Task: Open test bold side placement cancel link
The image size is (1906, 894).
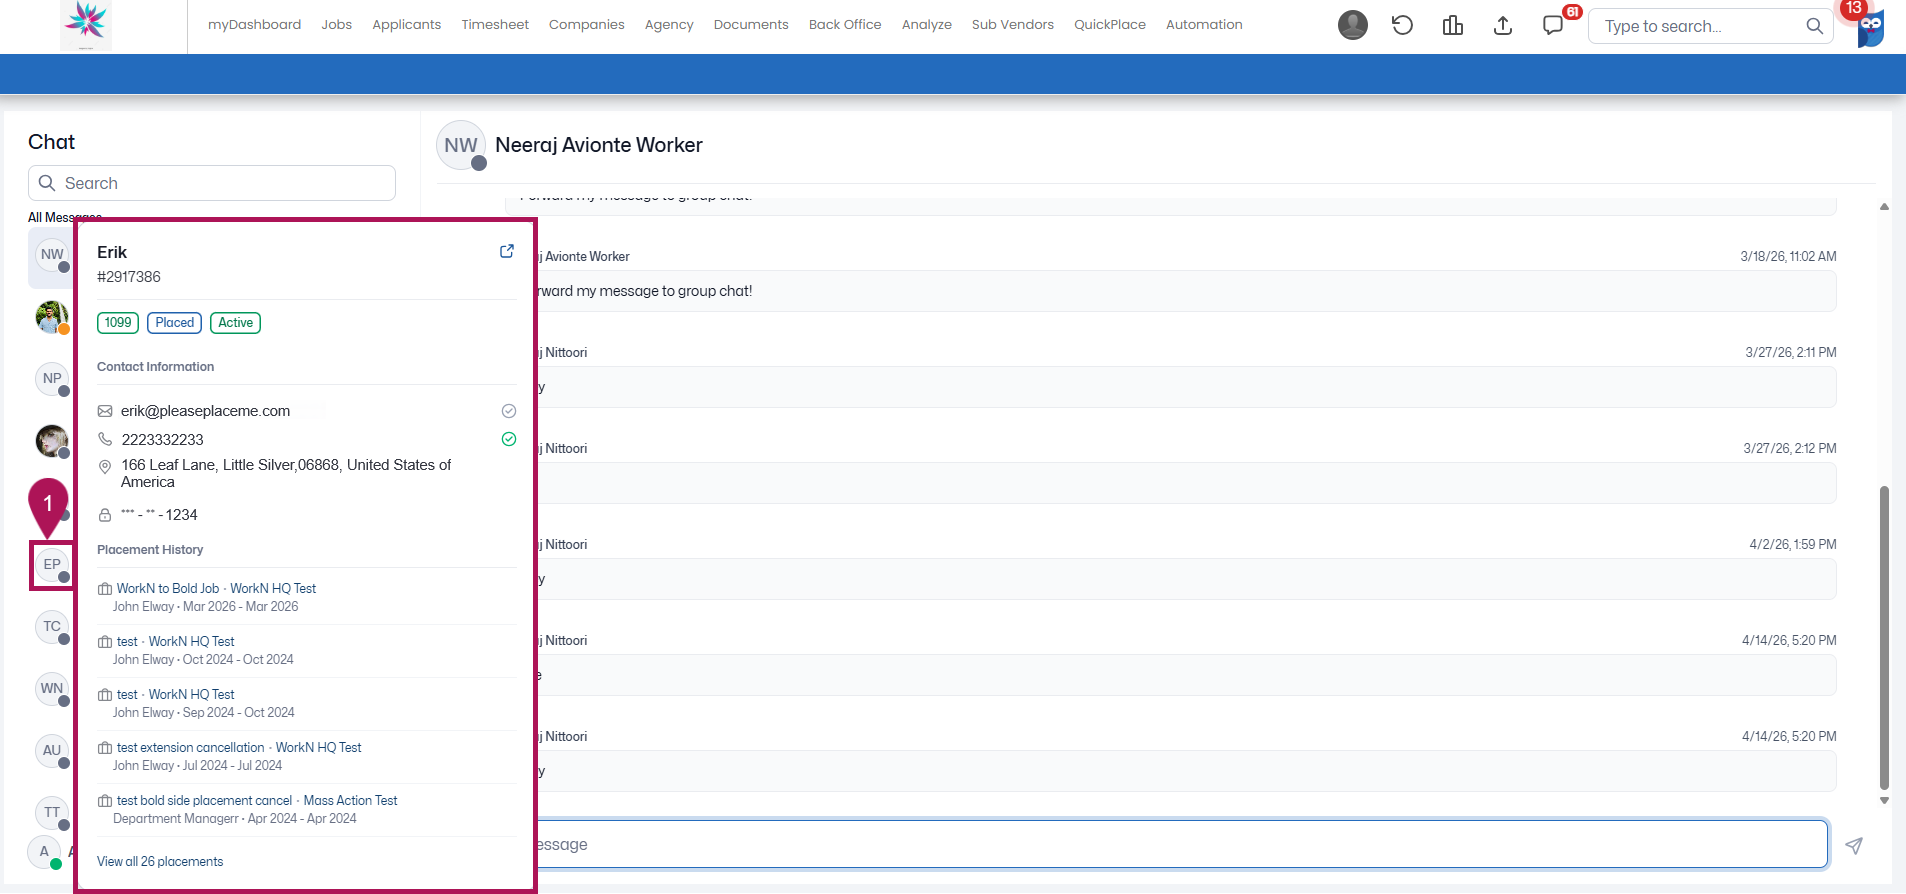Action: pos(204,801)
